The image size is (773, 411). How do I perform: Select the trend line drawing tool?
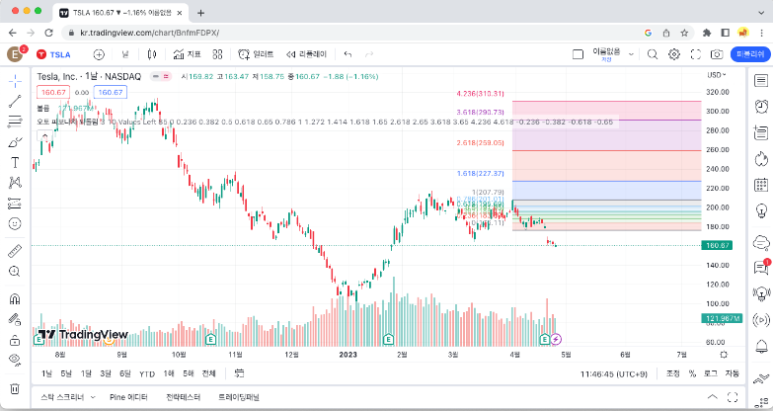pyautogui.click(x=15, y=101)
